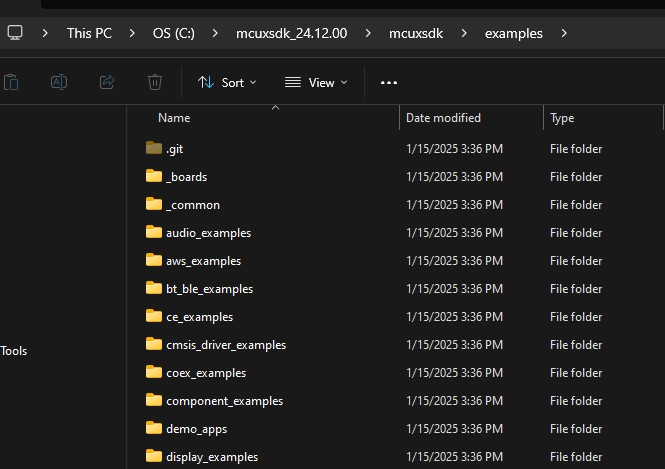Image resolution: width=665 pixels, height=469 pixels.
Task: Select the ce_examples folder name
Action: click(x=199, y=317)
